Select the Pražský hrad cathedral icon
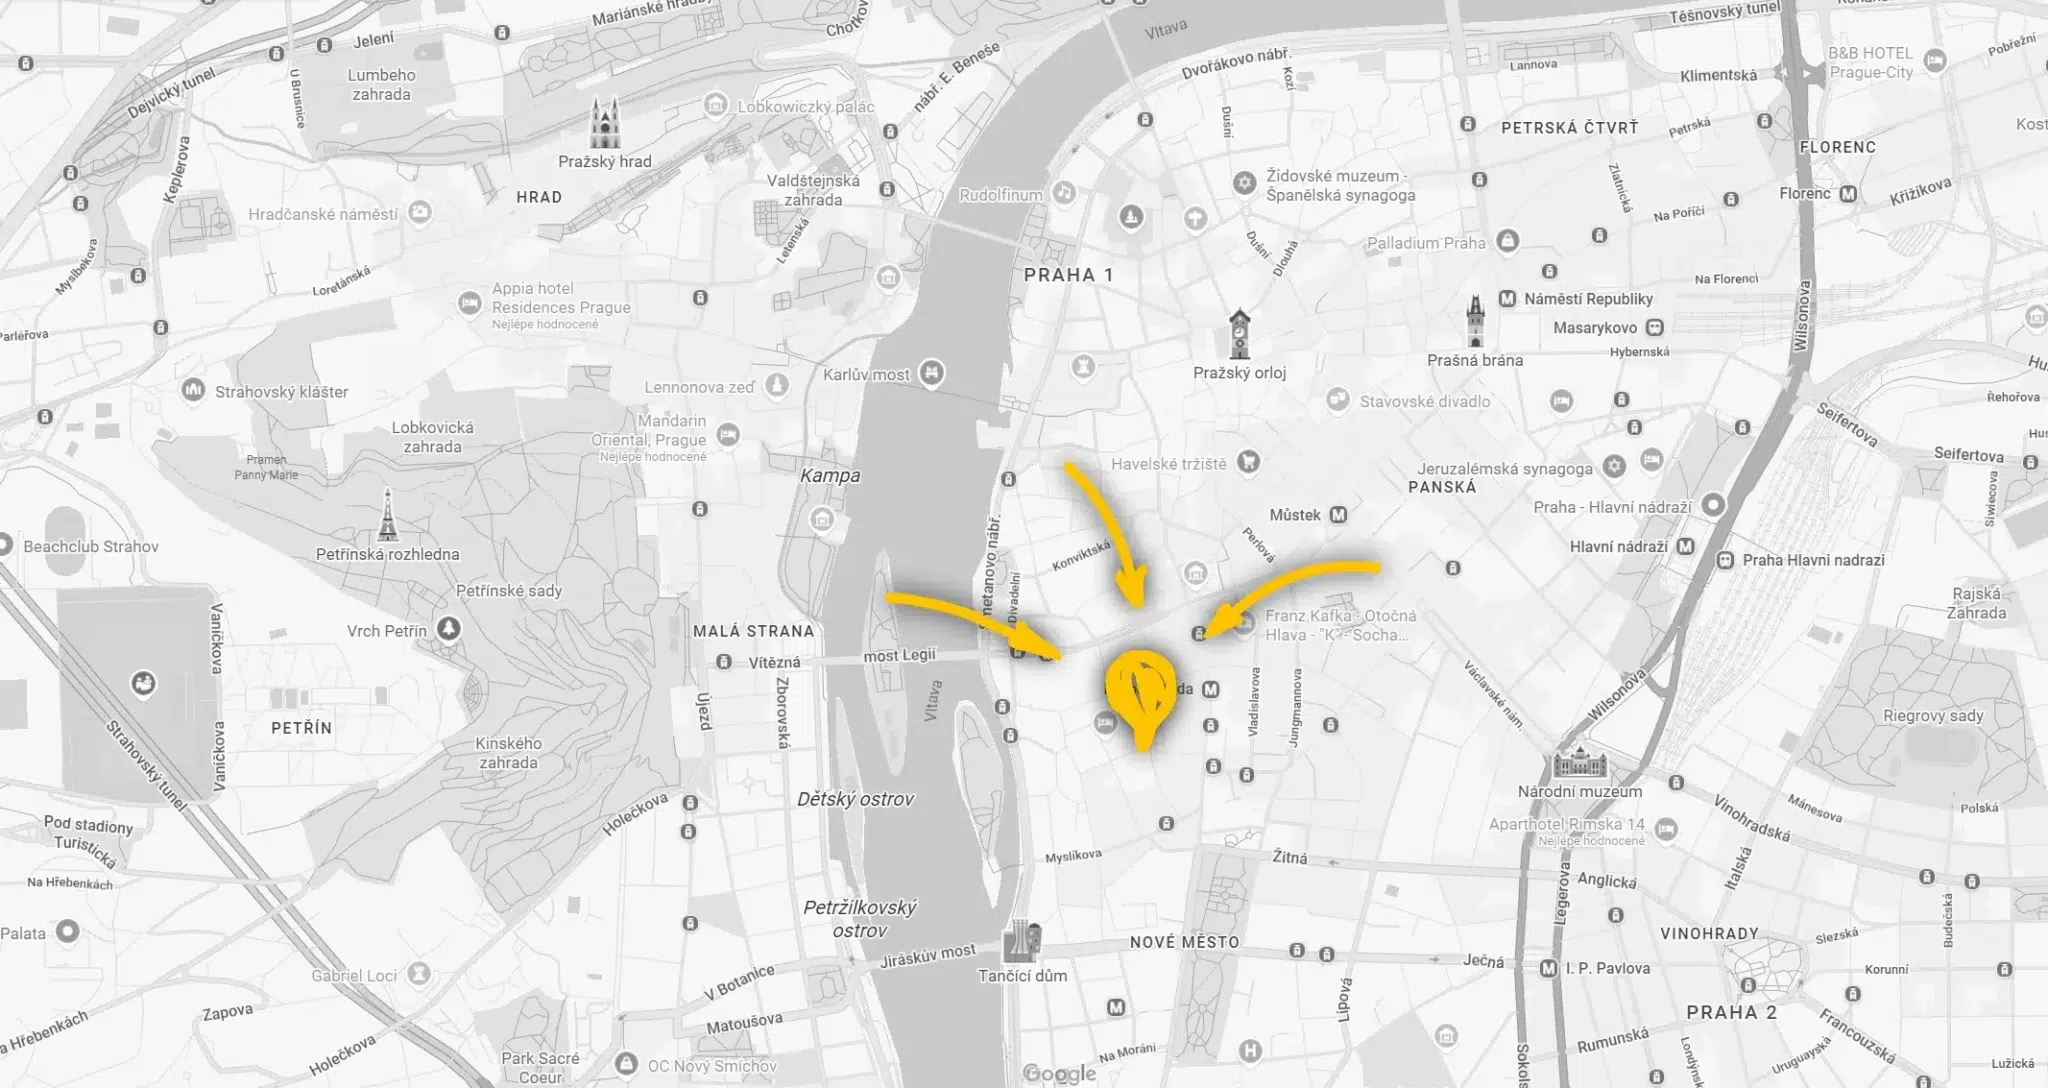The height and width of the screenshot is (1088, 2048). [x=605, y=122]
